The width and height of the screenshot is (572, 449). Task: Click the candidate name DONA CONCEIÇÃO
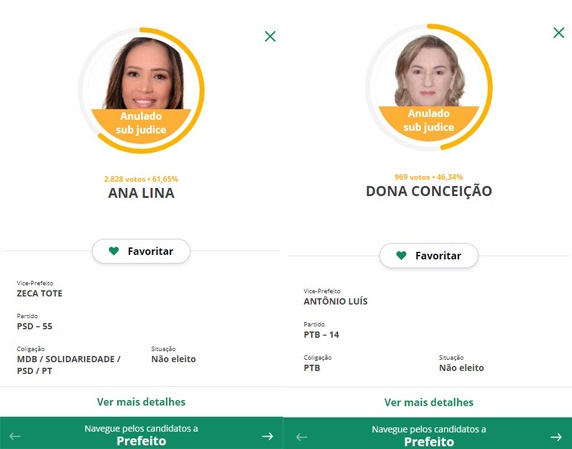click(429, 191)
